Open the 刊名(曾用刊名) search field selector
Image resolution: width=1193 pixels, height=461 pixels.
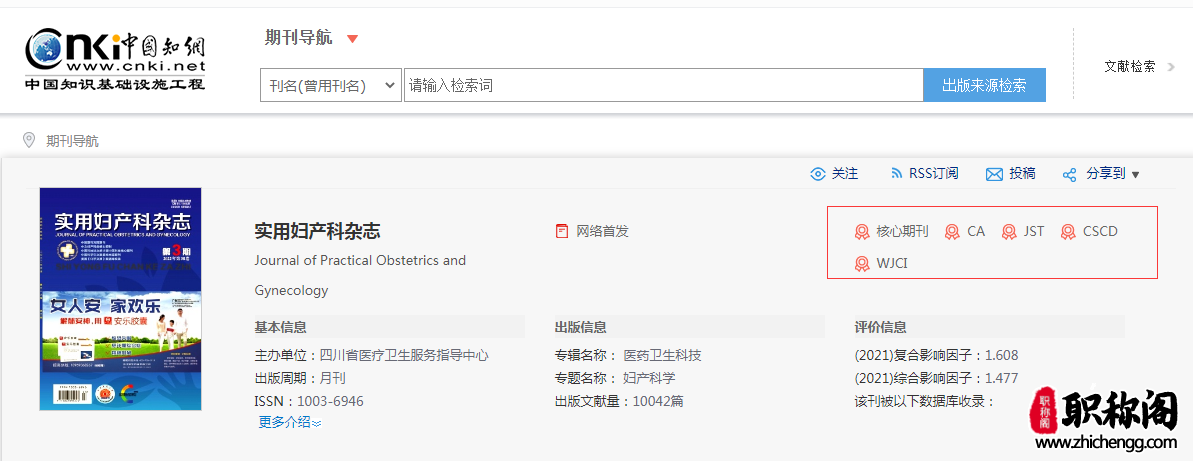(331, 85)
